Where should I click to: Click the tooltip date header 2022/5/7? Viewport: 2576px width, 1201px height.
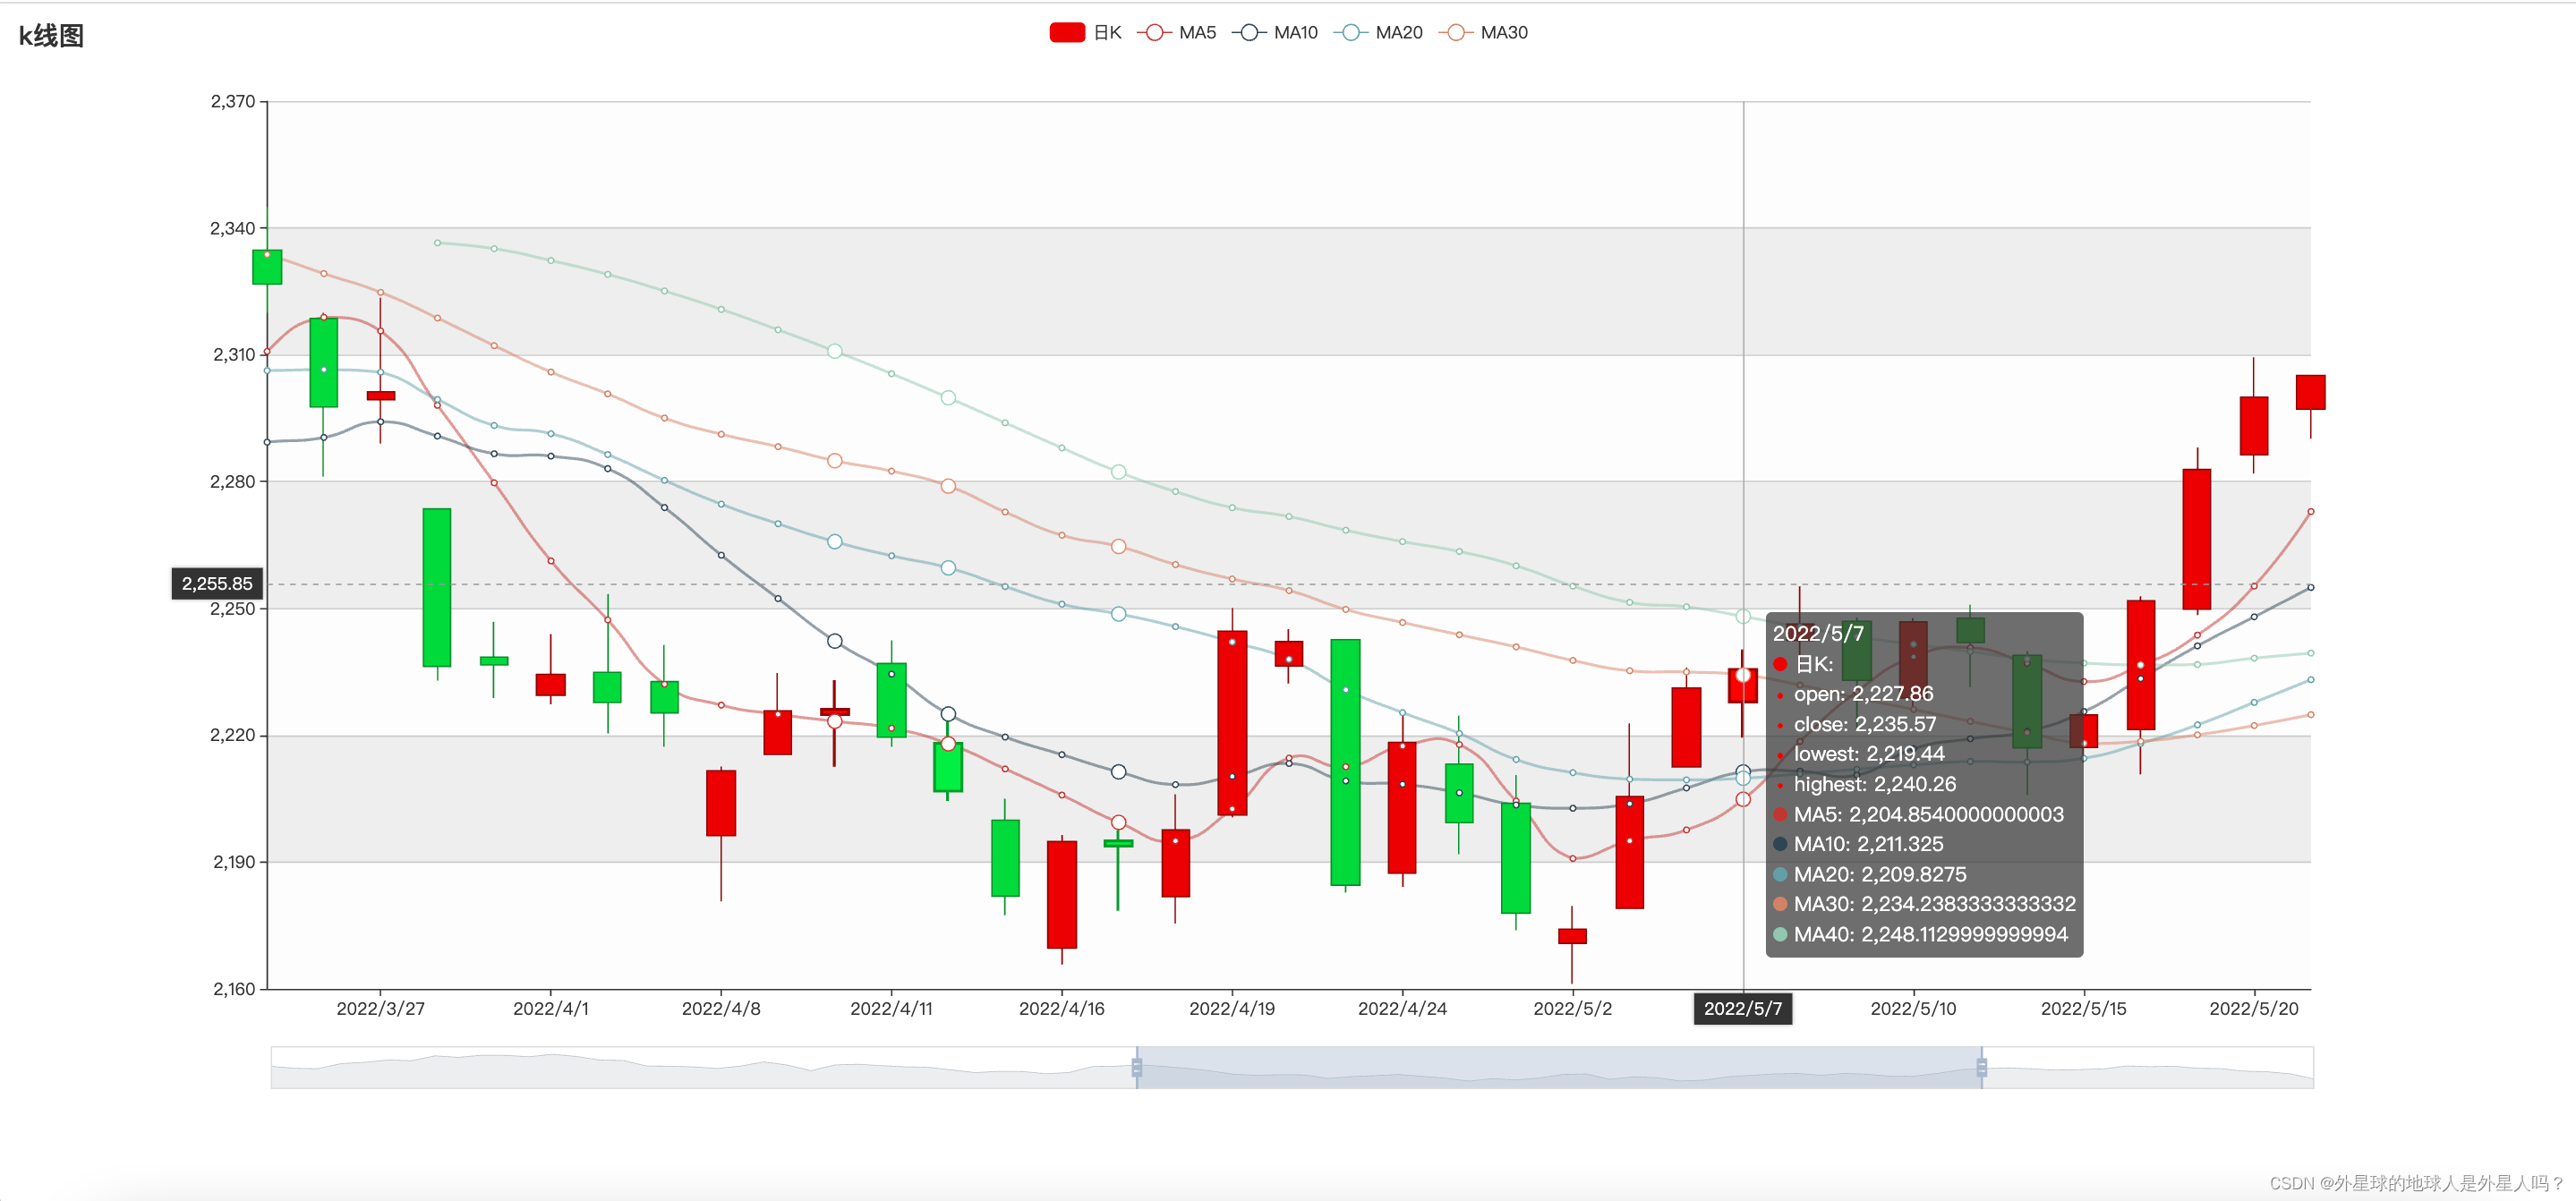click(x=1818, y=633)
